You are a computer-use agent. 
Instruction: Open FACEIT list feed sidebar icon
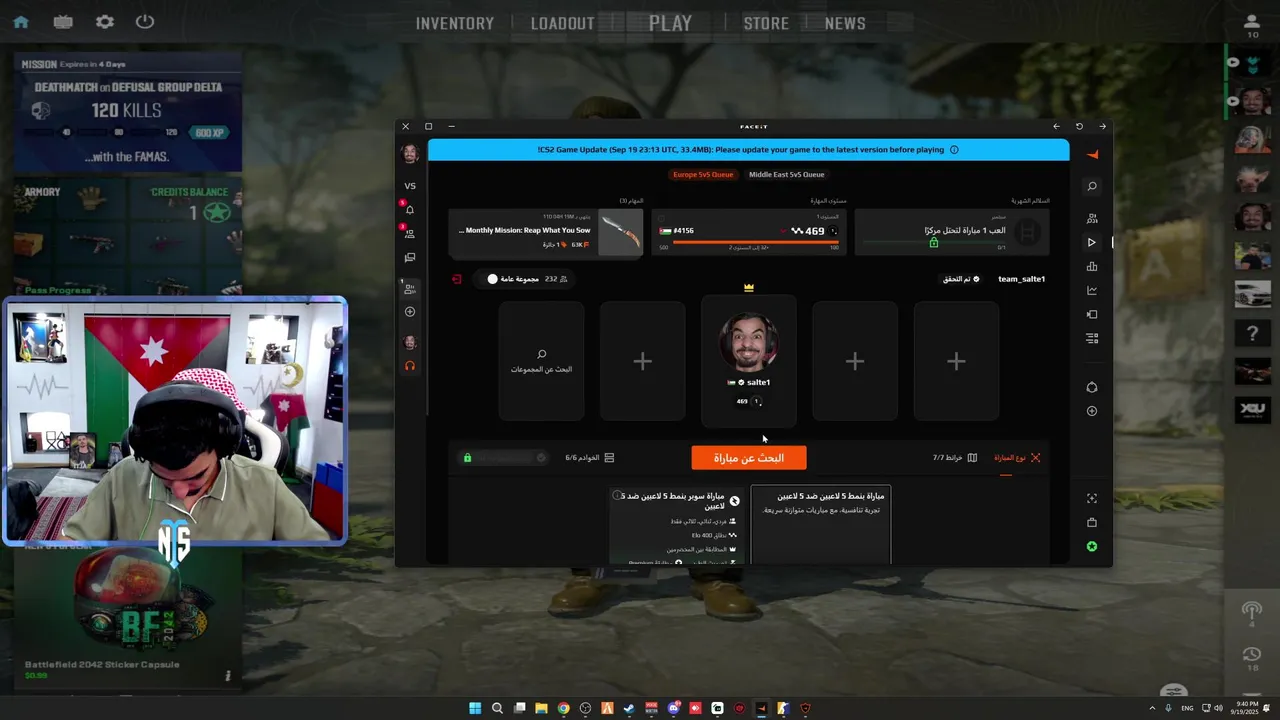click(1092, 338)
